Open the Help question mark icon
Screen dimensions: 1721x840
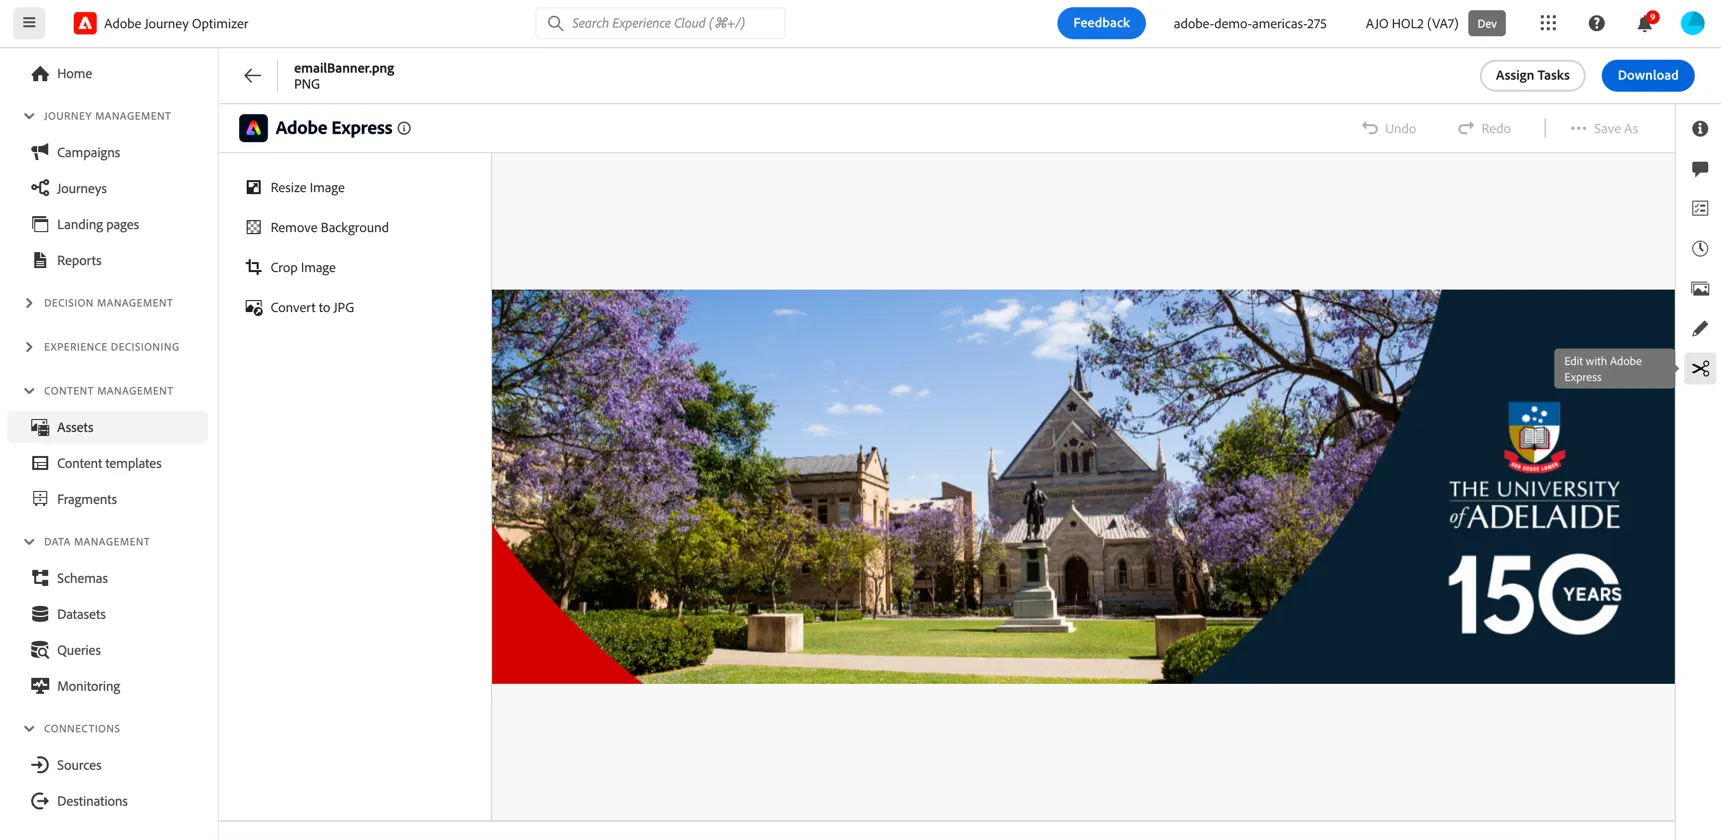[1596, 23]
